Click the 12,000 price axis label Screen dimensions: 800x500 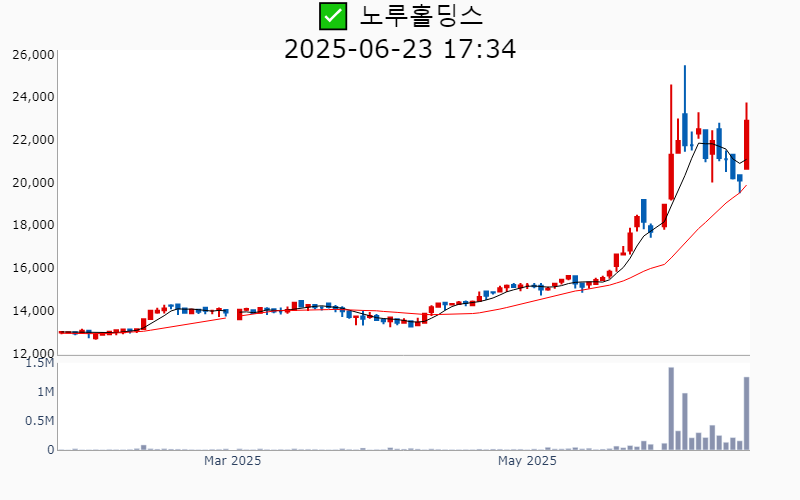tap(33, 353)
